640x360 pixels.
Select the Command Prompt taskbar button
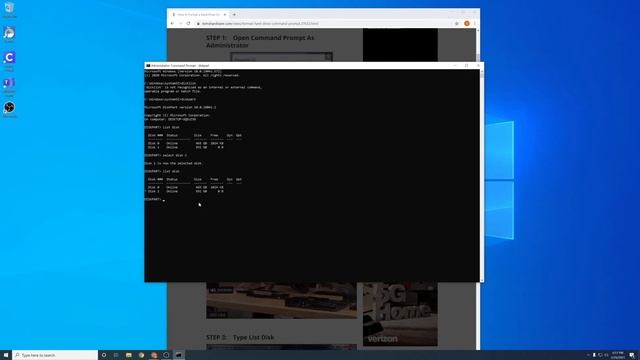(x=179, y=355)
